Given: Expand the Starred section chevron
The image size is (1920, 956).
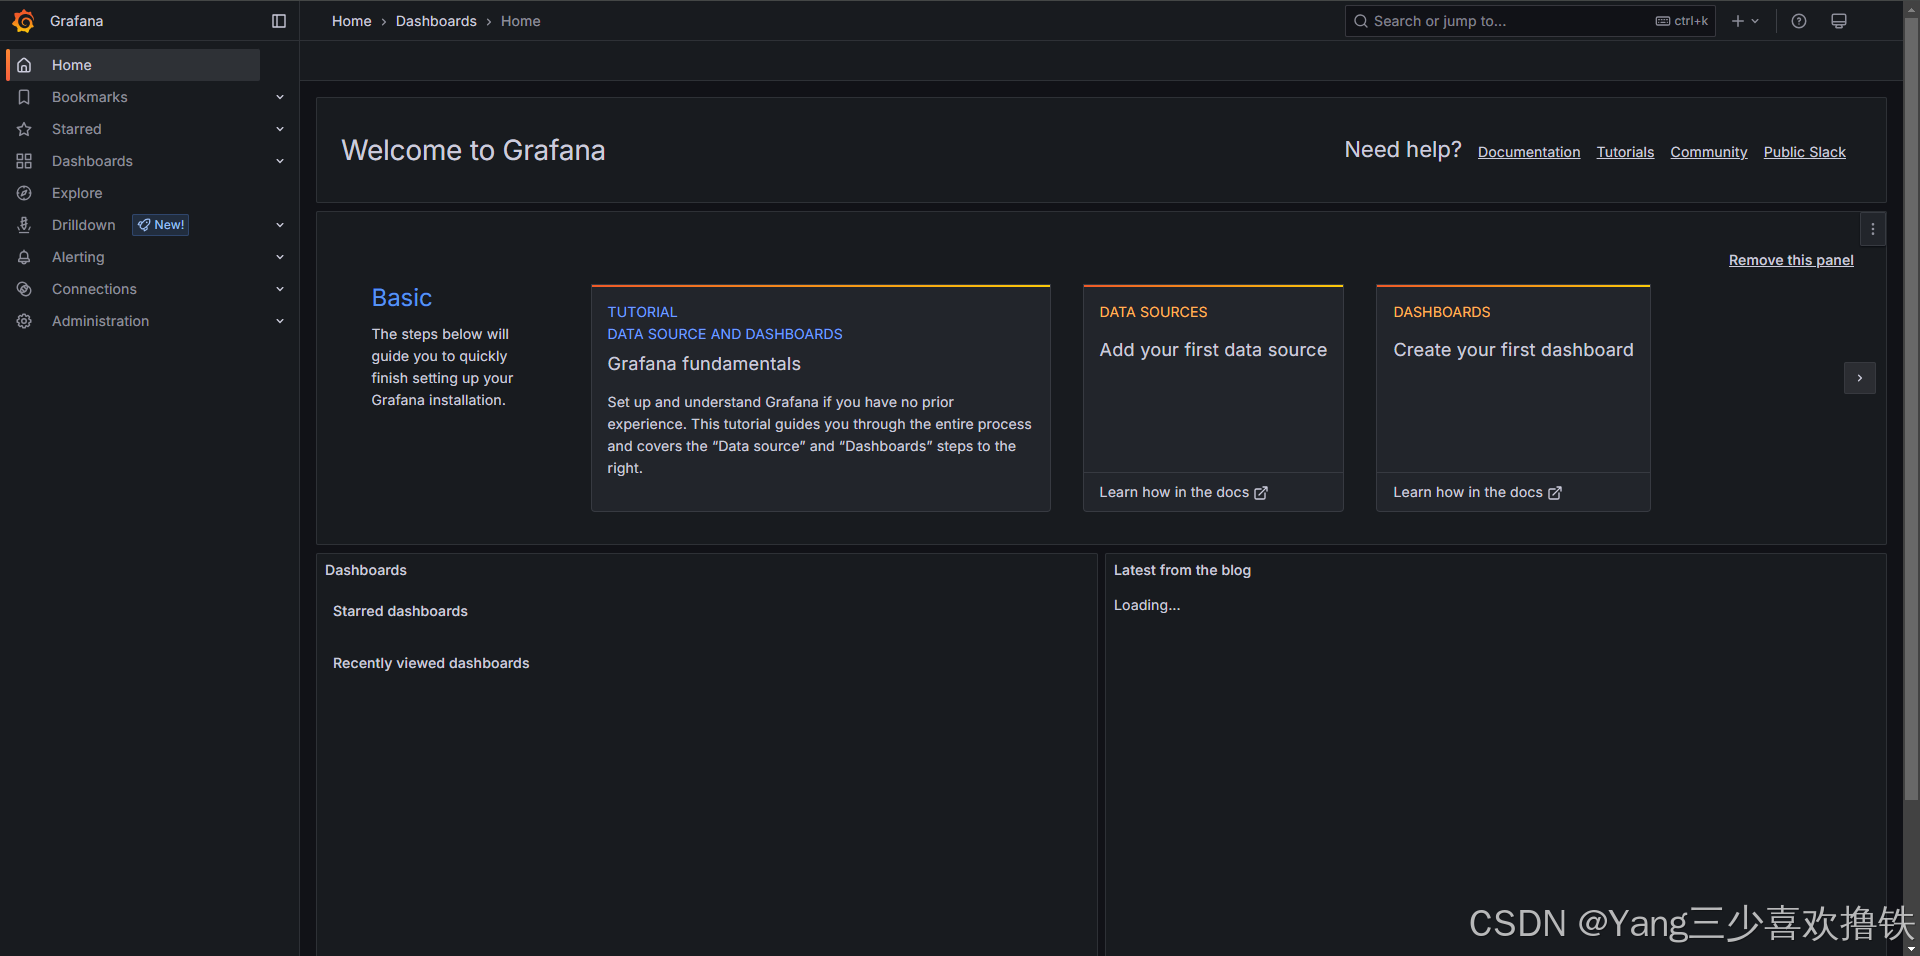Looking at the screenshot, I should click(x=280, y=129).
